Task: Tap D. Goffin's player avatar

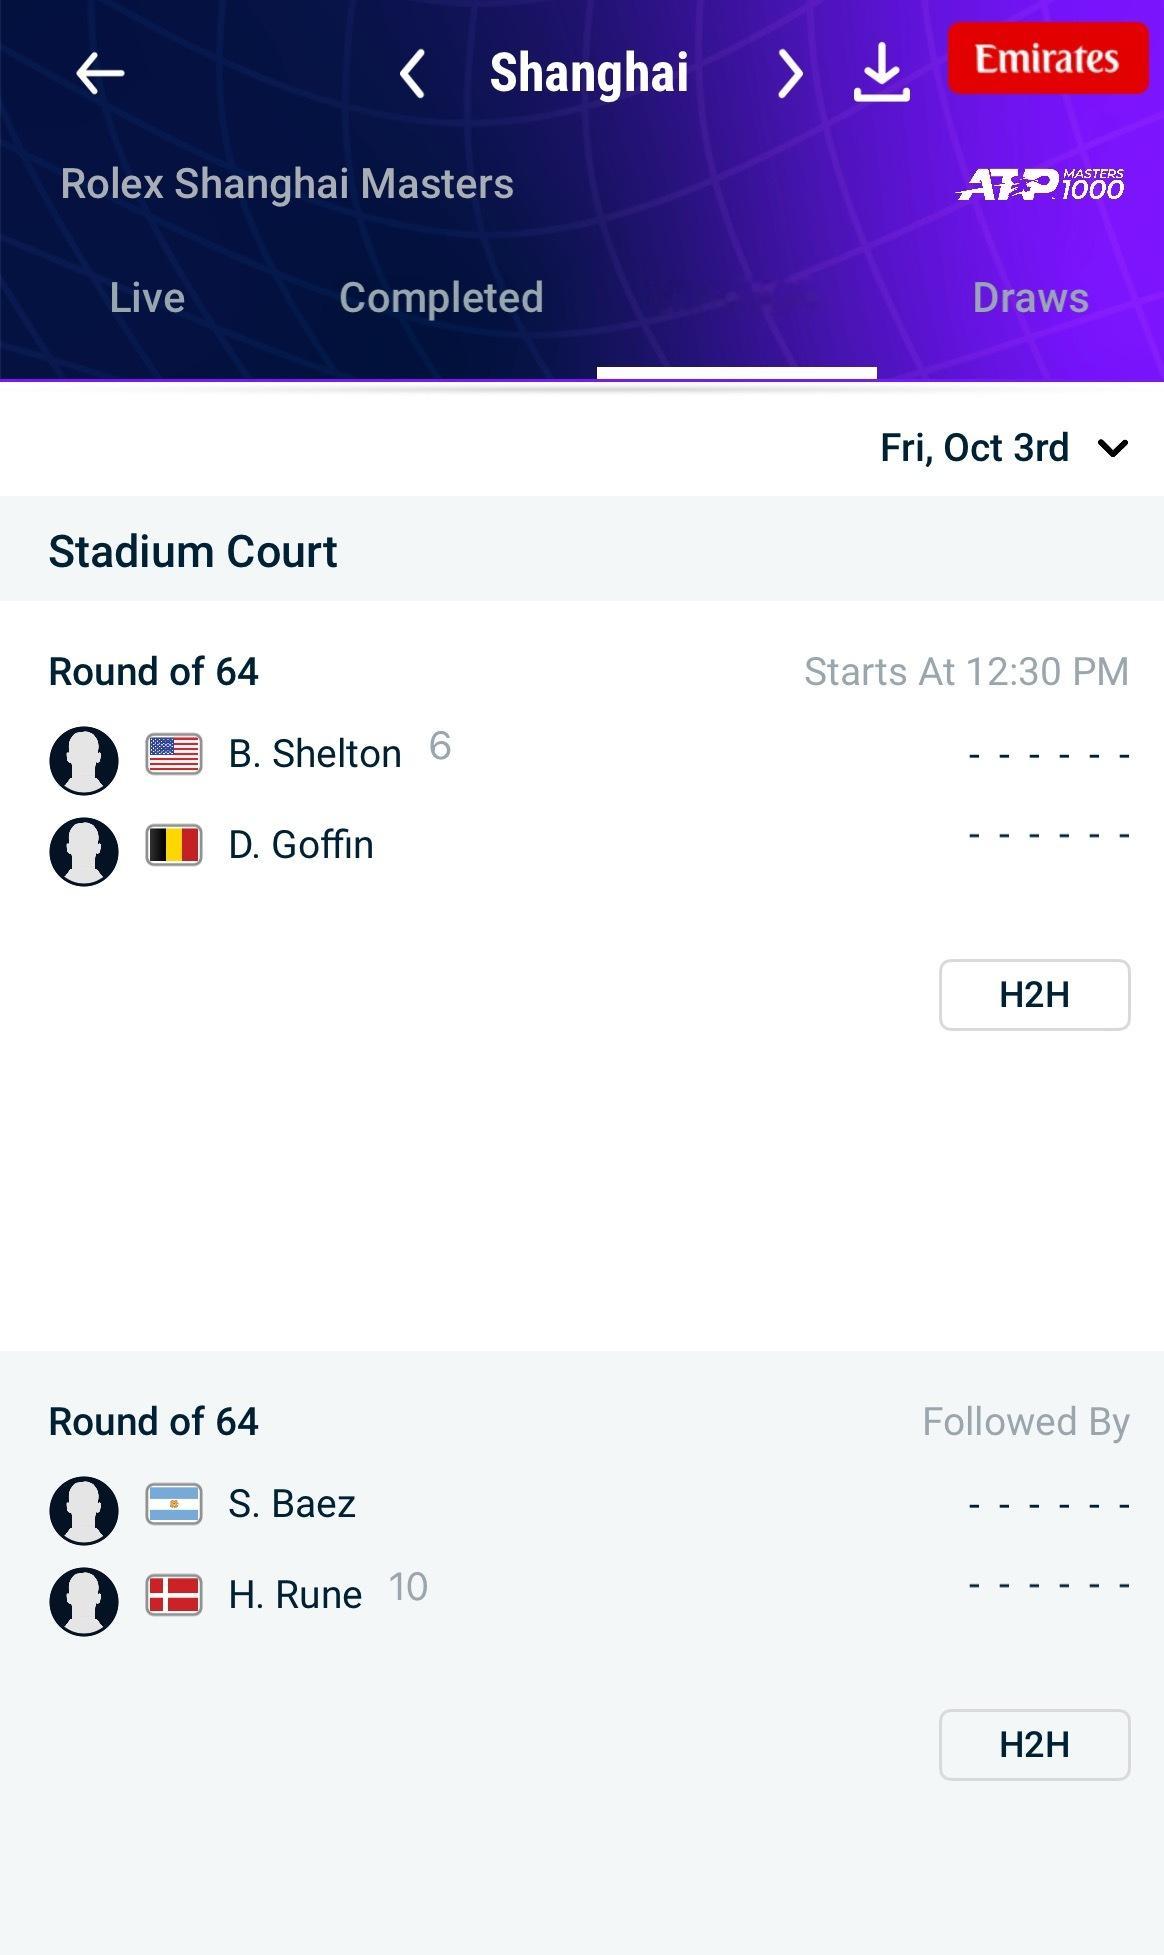Action: [84, 851]
